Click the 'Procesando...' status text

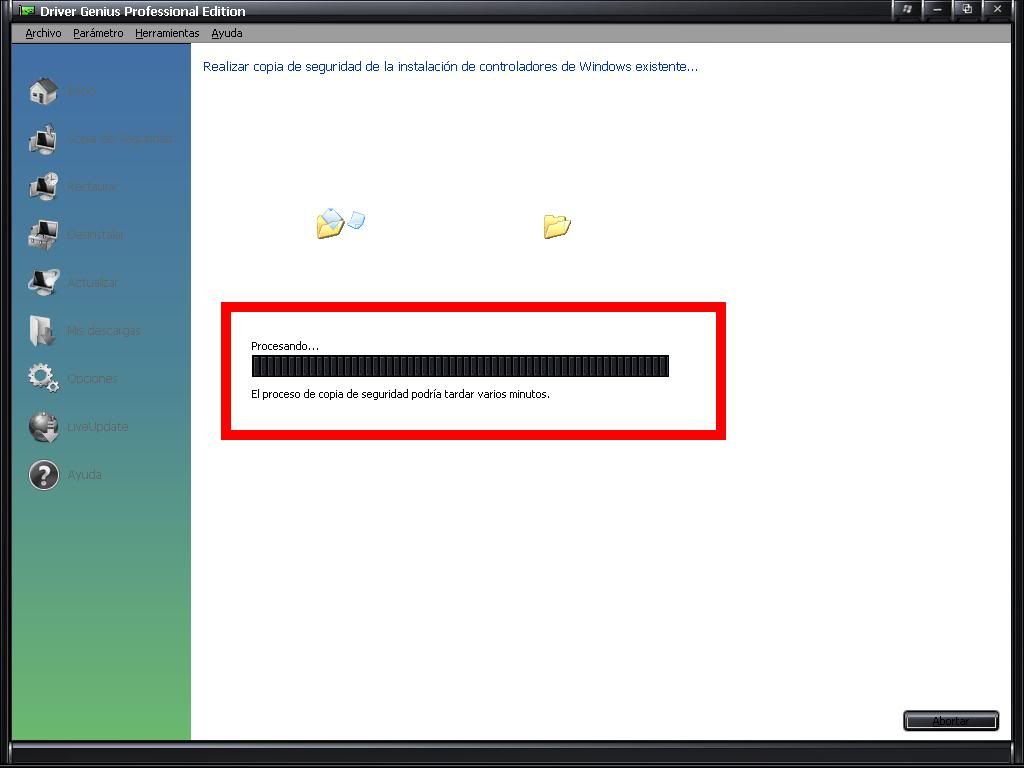coord(285,346)
